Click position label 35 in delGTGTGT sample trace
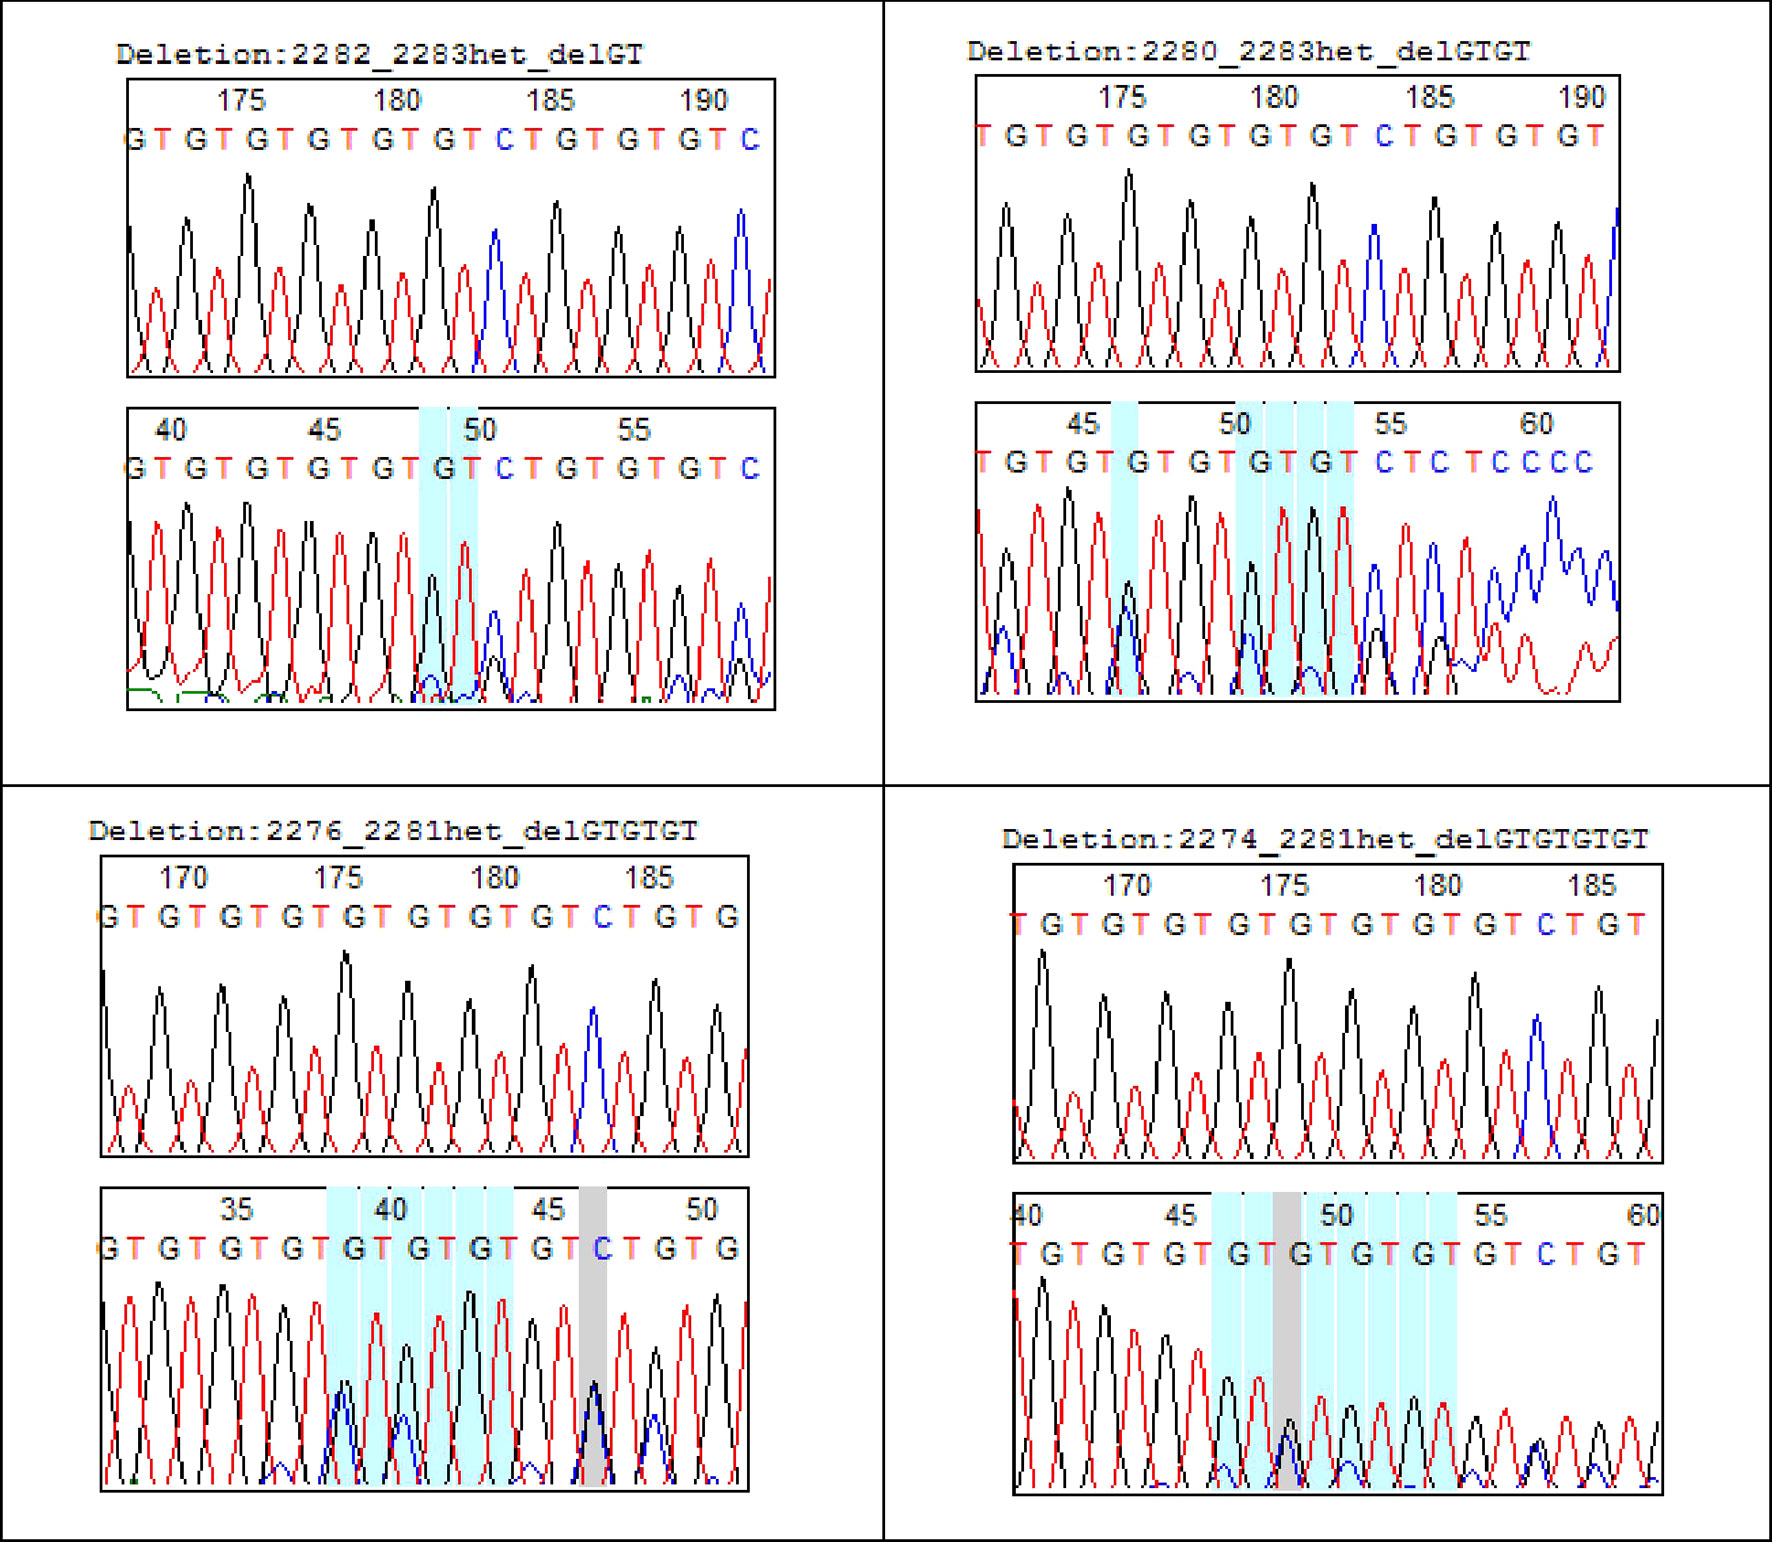 coord(236,1210)
